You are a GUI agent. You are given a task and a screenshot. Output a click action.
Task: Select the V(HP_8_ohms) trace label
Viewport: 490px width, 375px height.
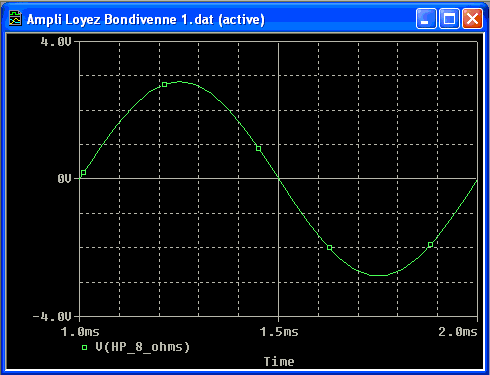click(x=143, y=347)
